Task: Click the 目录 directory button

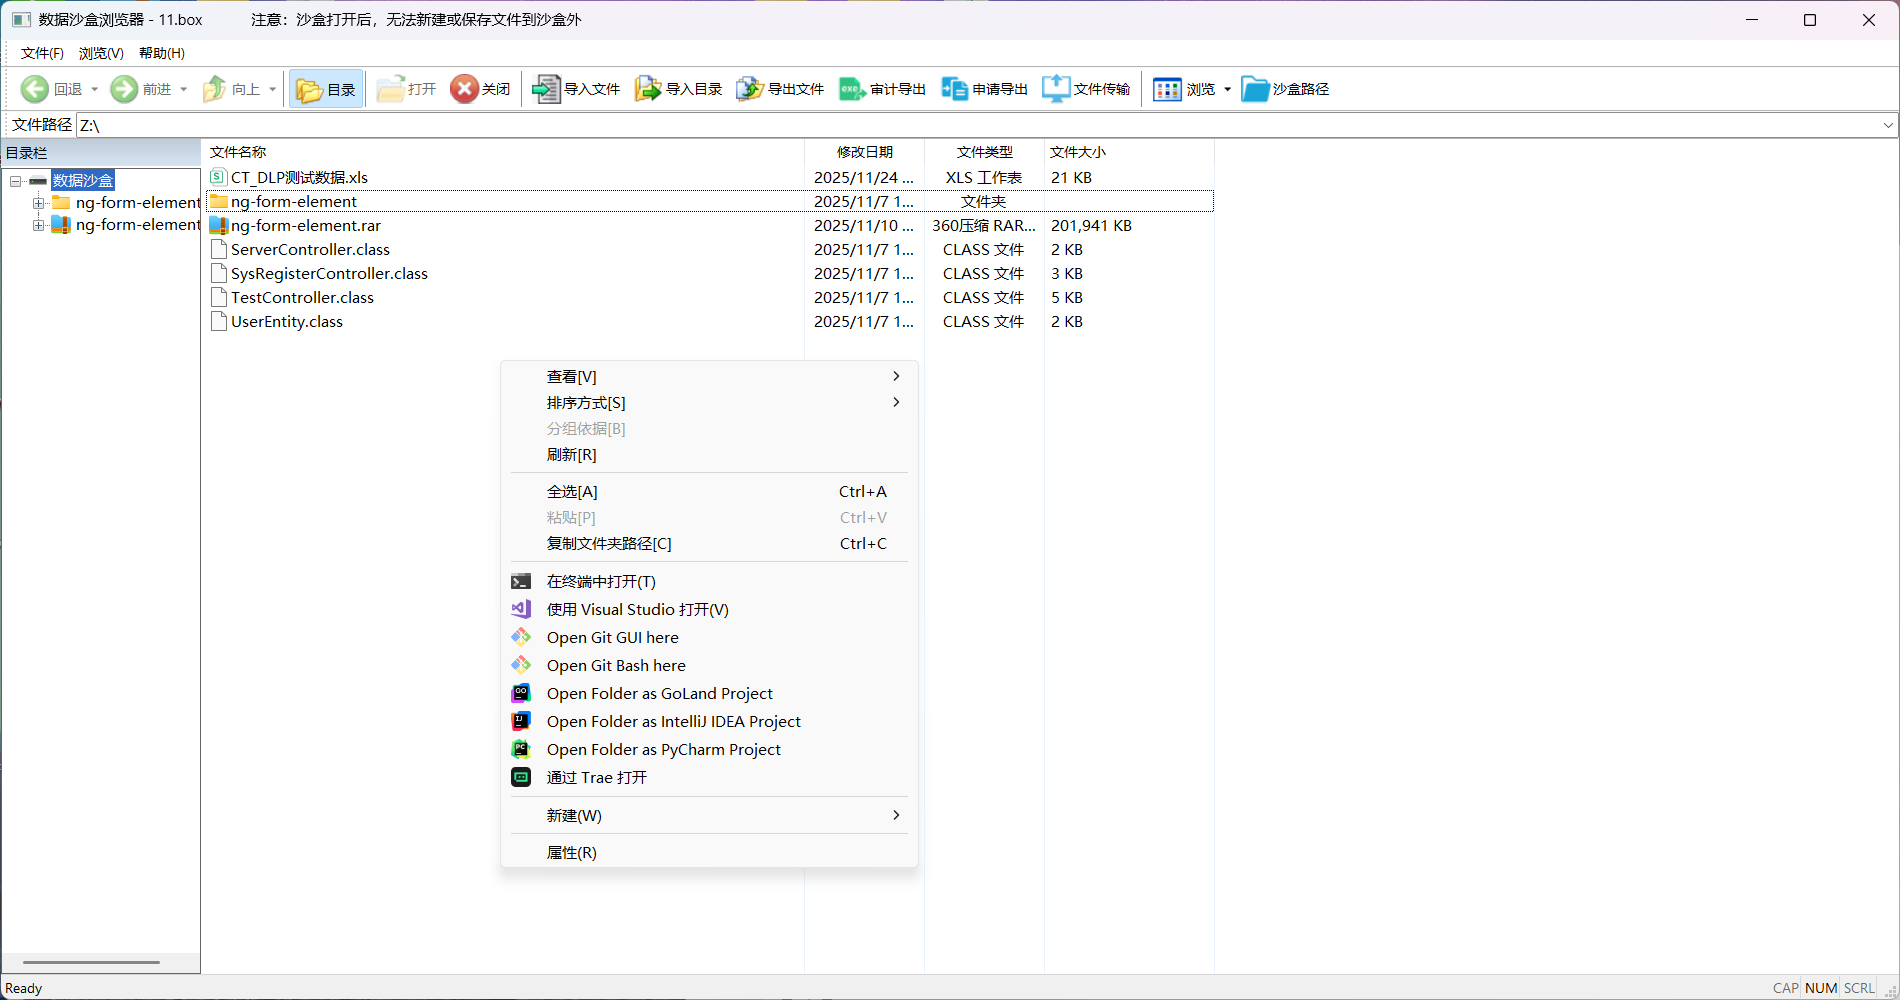Action: pyautogui.click(x=325, y=88)
